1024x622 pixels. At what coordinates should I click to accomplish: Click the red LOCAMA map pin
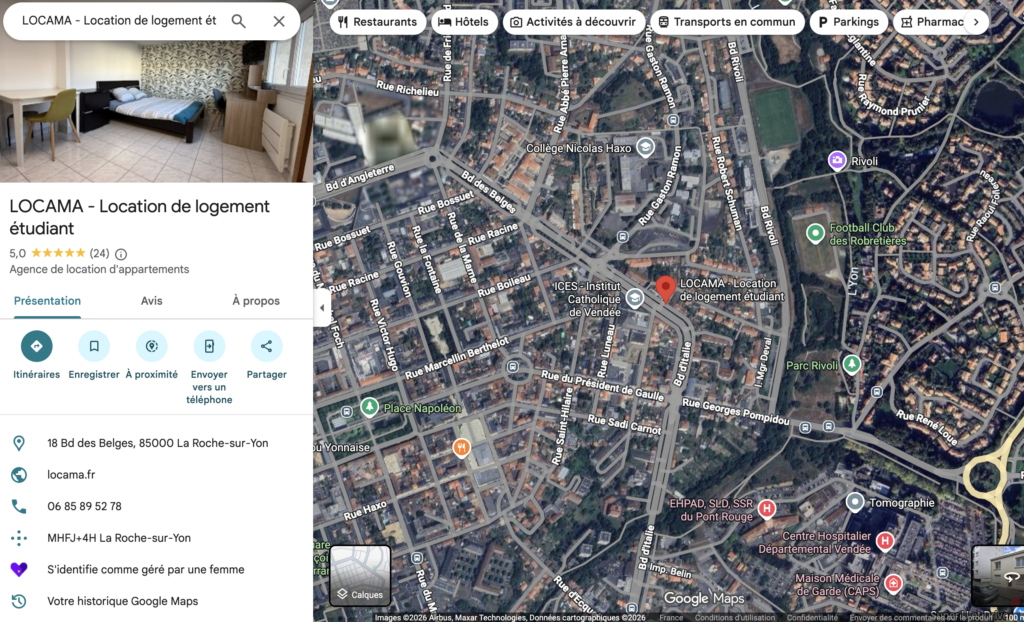coord(665,289)
